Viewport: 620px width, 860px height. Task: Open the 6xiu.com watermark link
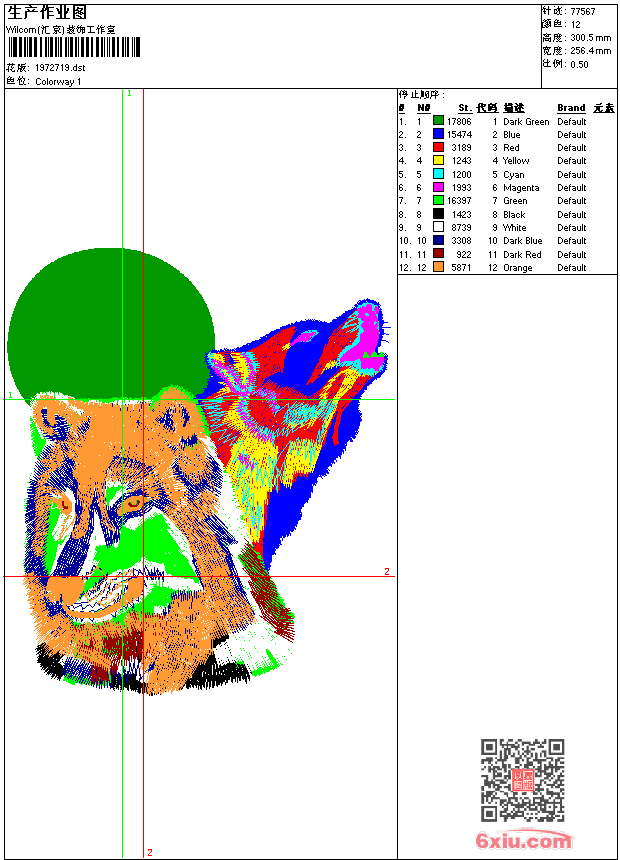[524, 840]
